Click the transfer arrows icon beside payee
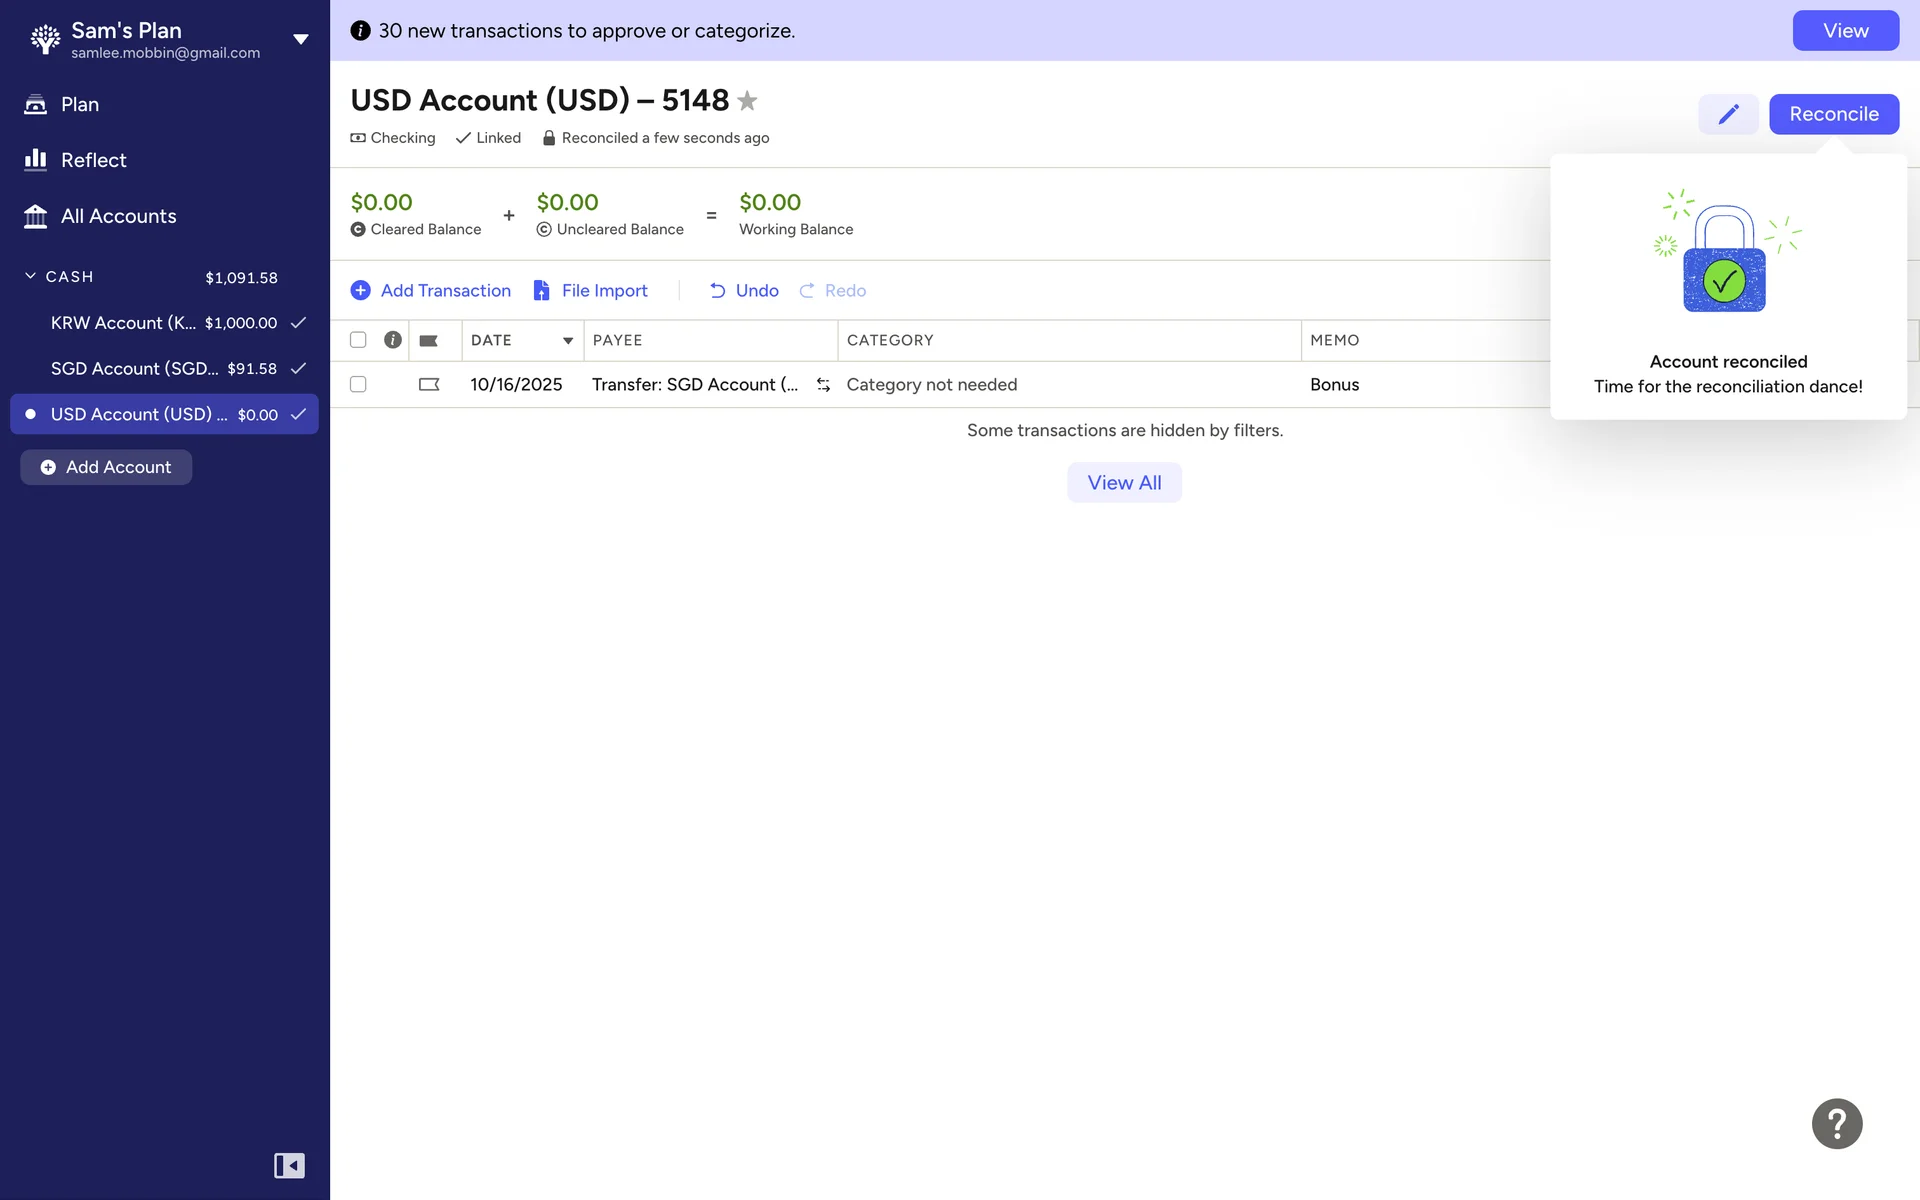The width and height of the screenshot is (1920, 1200). point(823,385)
